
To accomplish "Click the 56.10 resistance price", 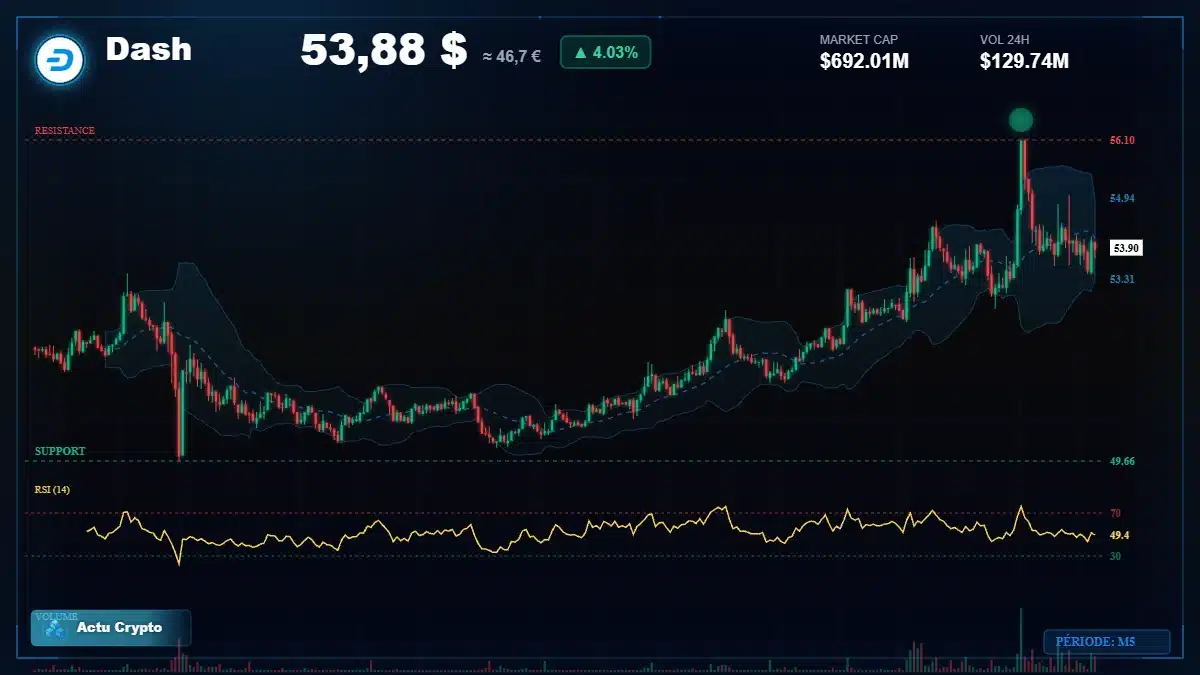I will pos(1123,141).
